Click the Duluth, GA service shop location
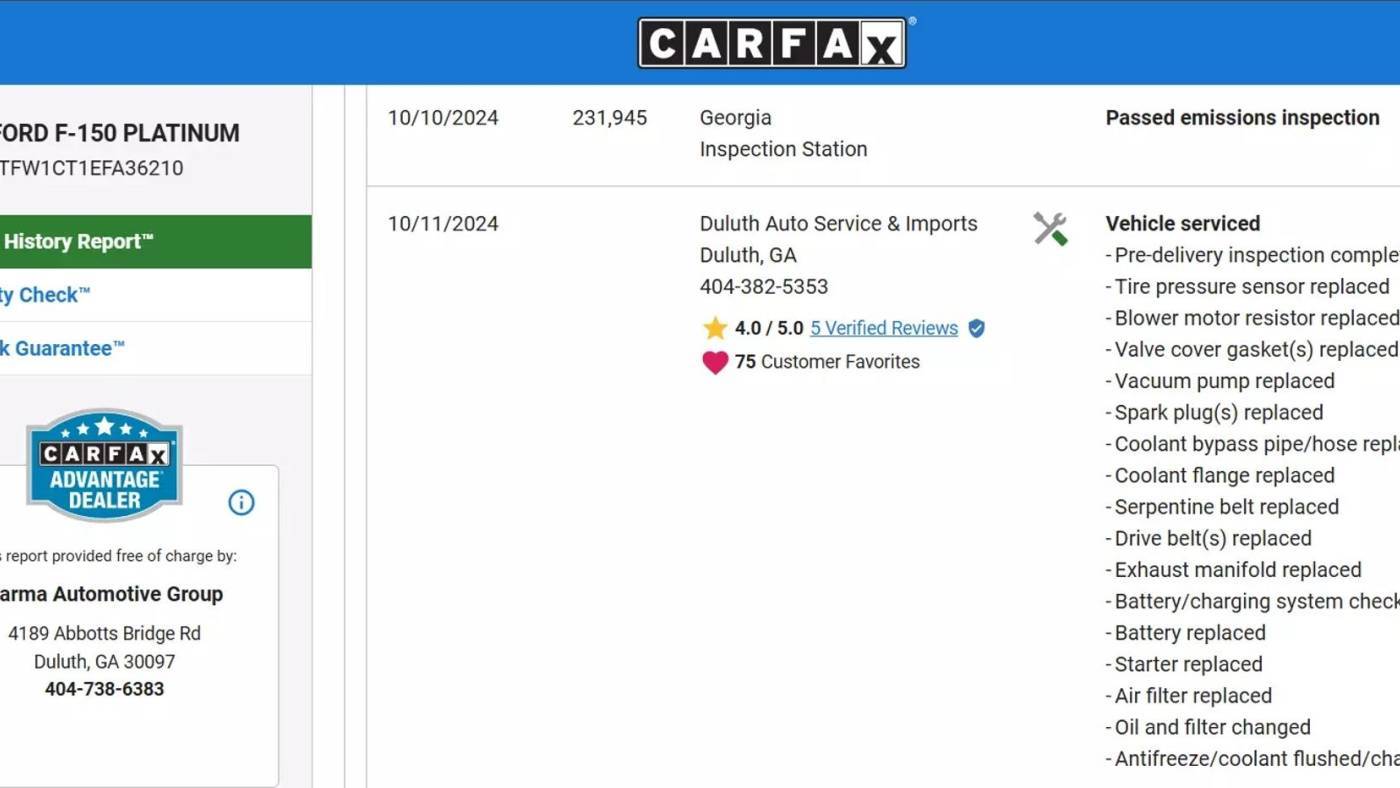Image resolution: width=1400 pixels, height=788 pixels. tap(748, 255)
